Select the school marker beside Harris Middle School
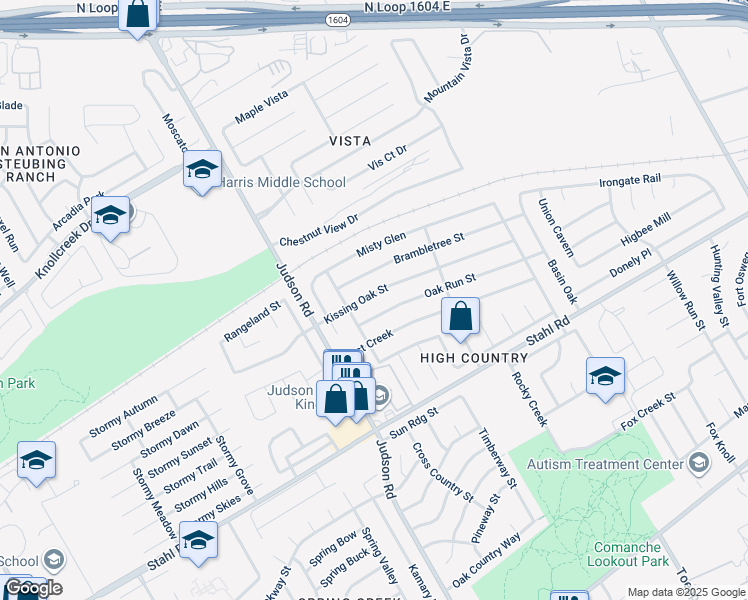 tap(202, 170)
